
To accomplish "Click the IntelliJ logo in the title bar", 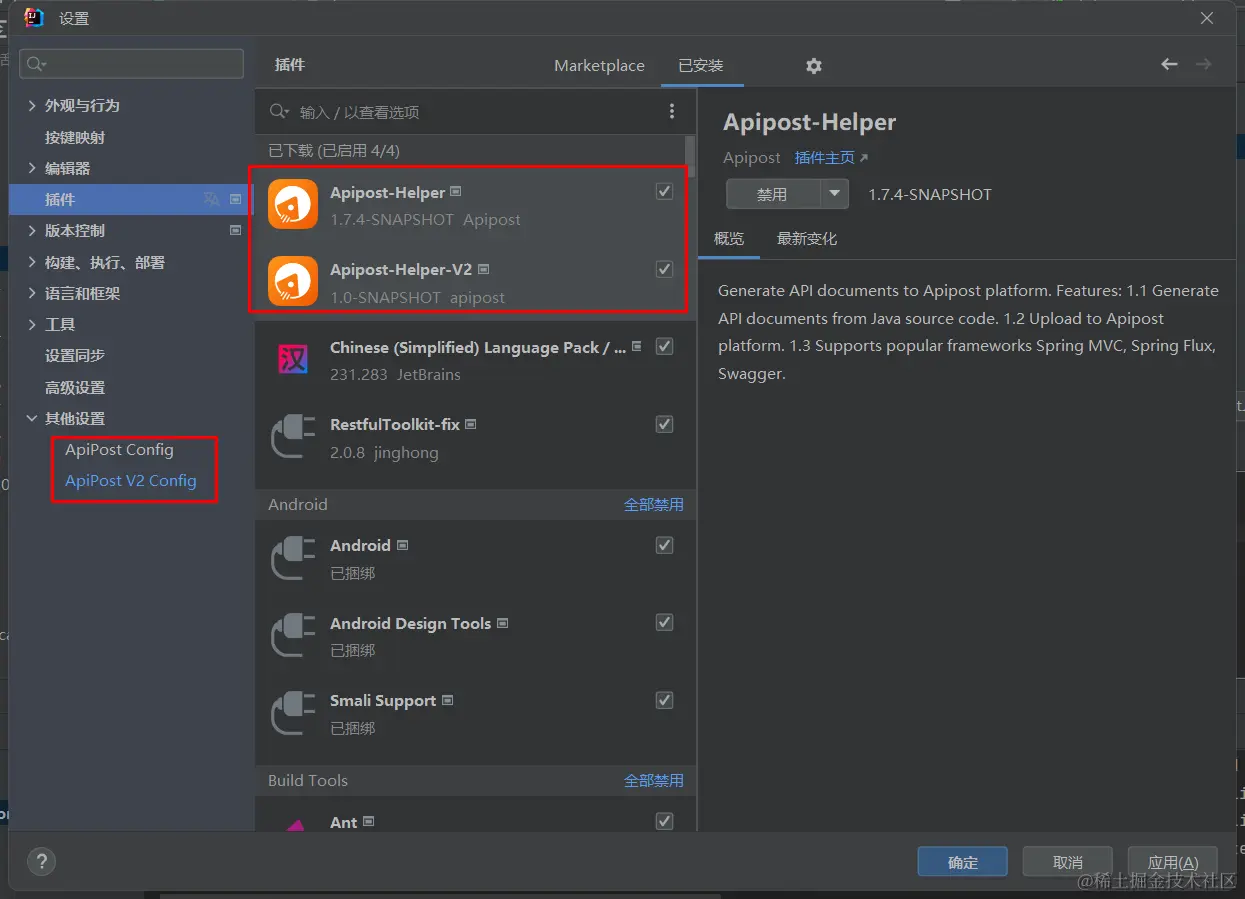I will [x=34, y=17].
